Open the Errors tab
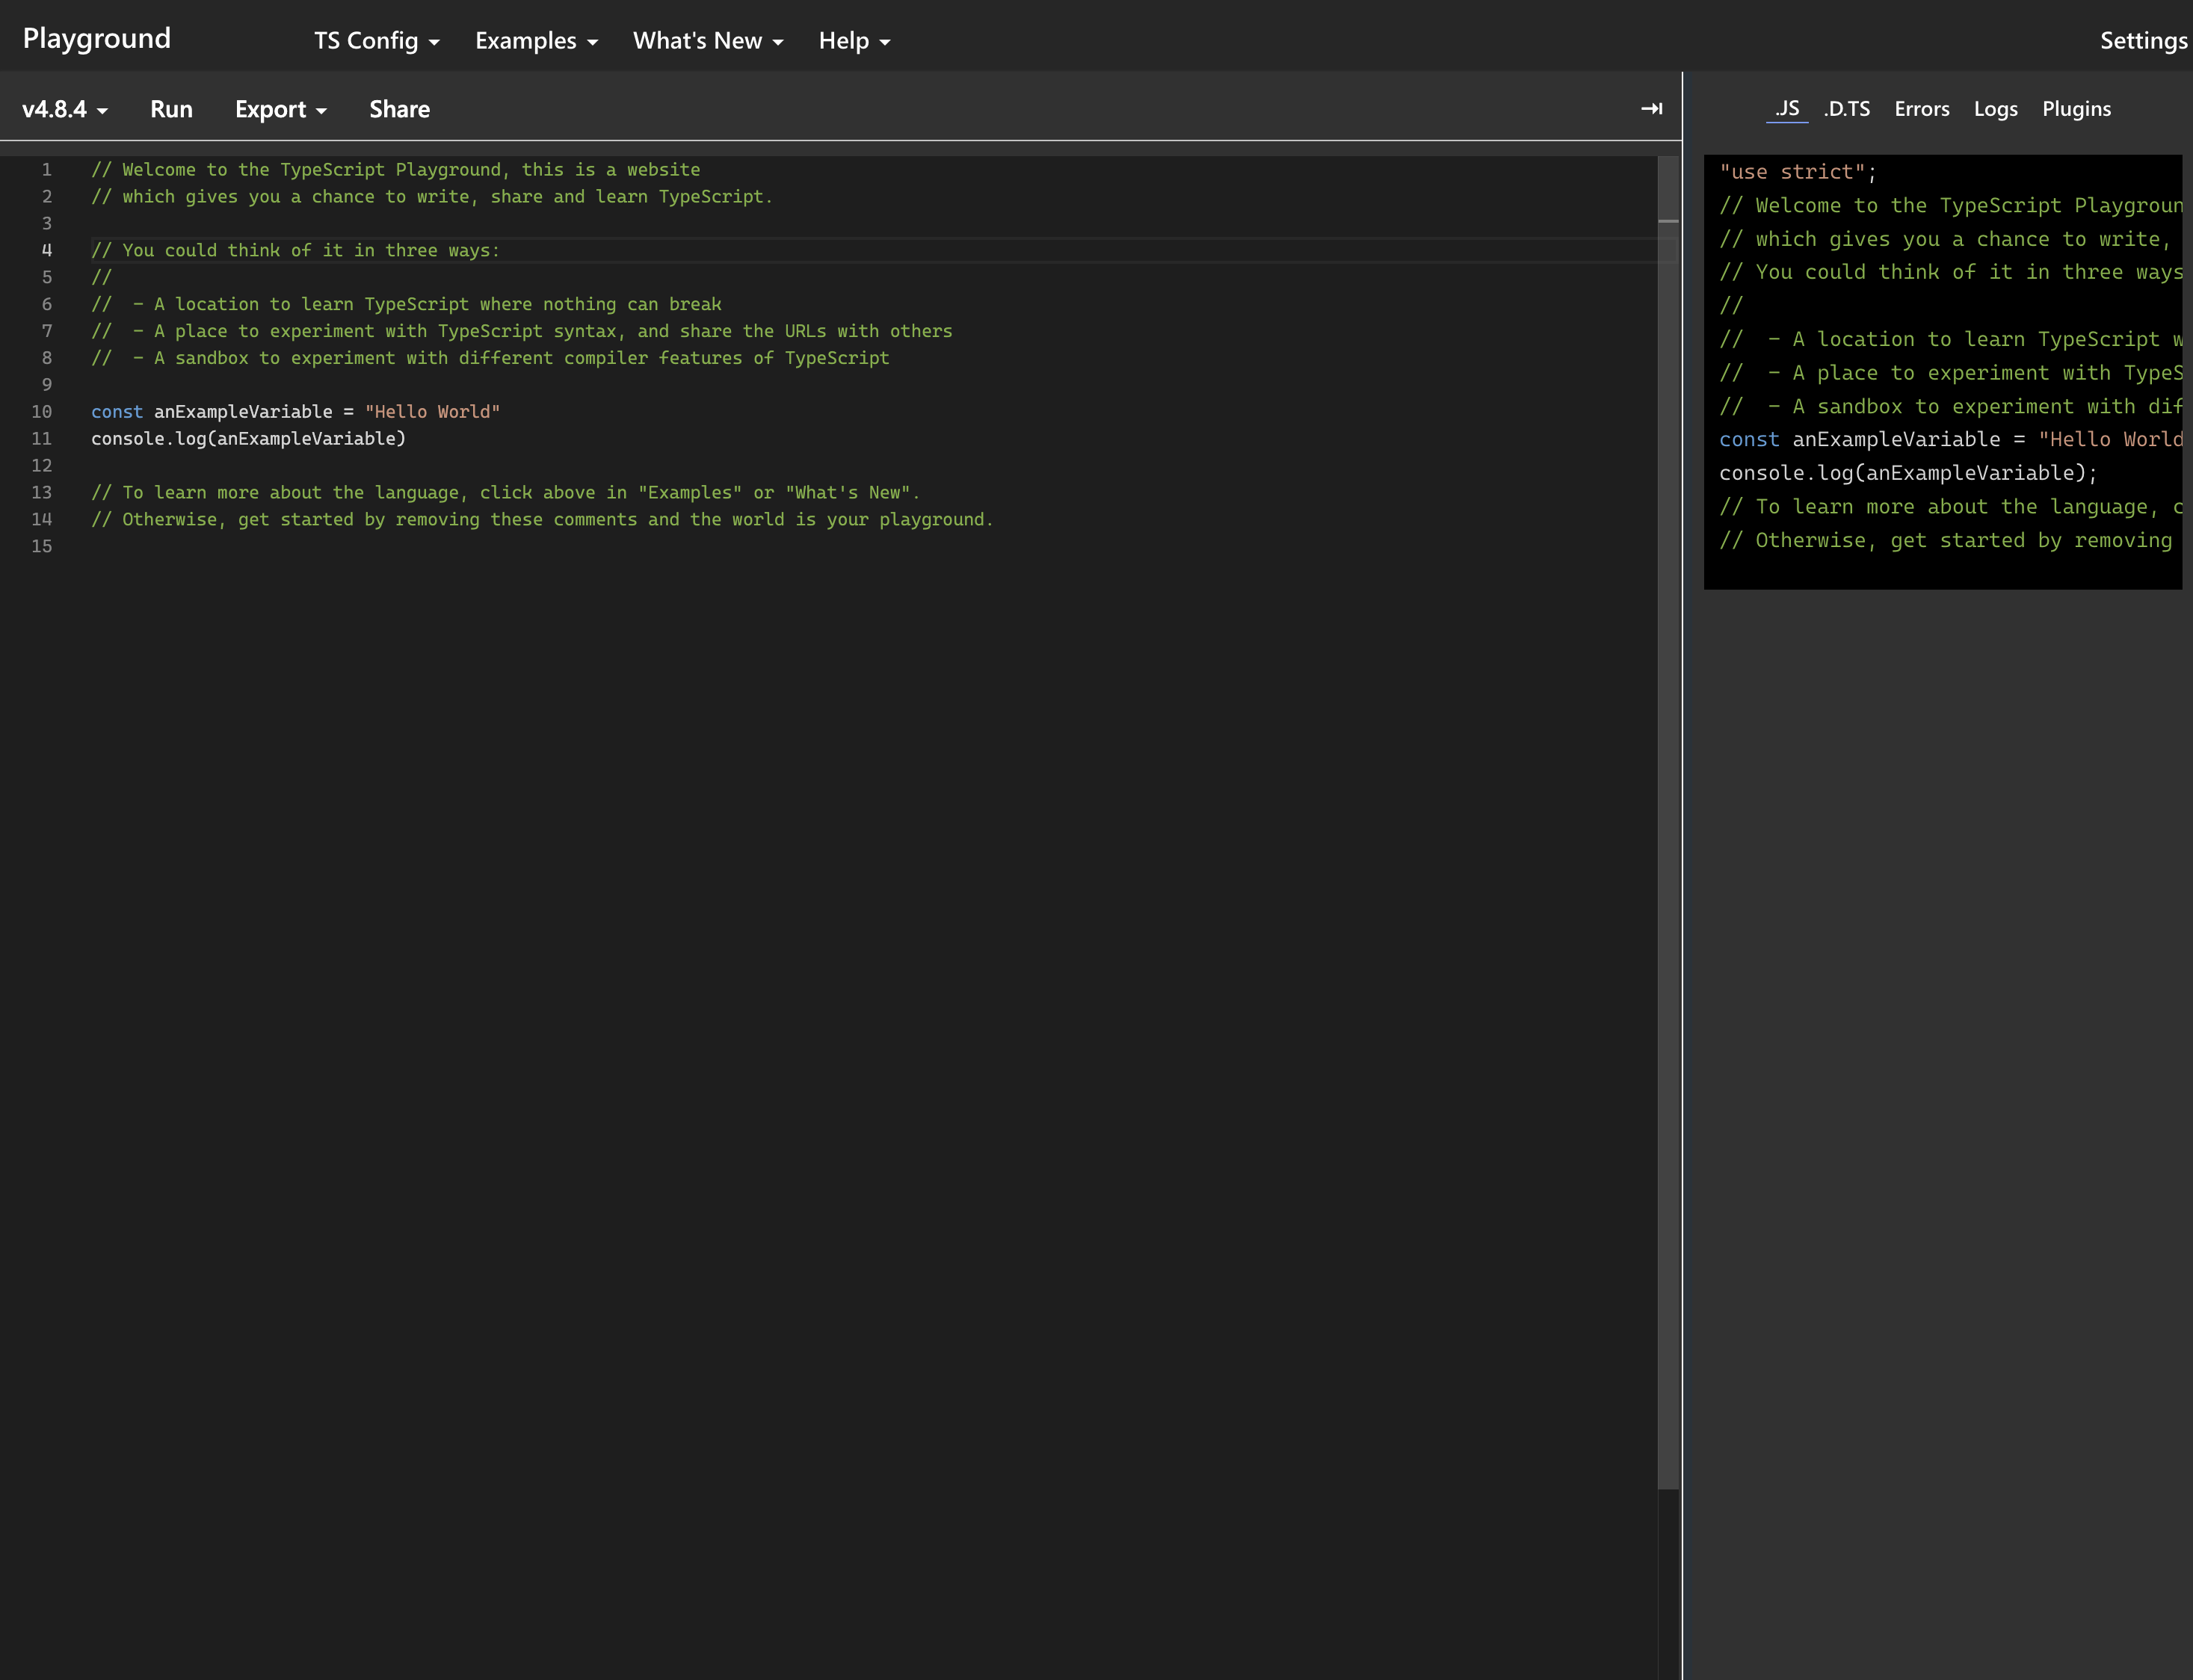The image size is (2193, 1680). click(x=1921, y=109)
